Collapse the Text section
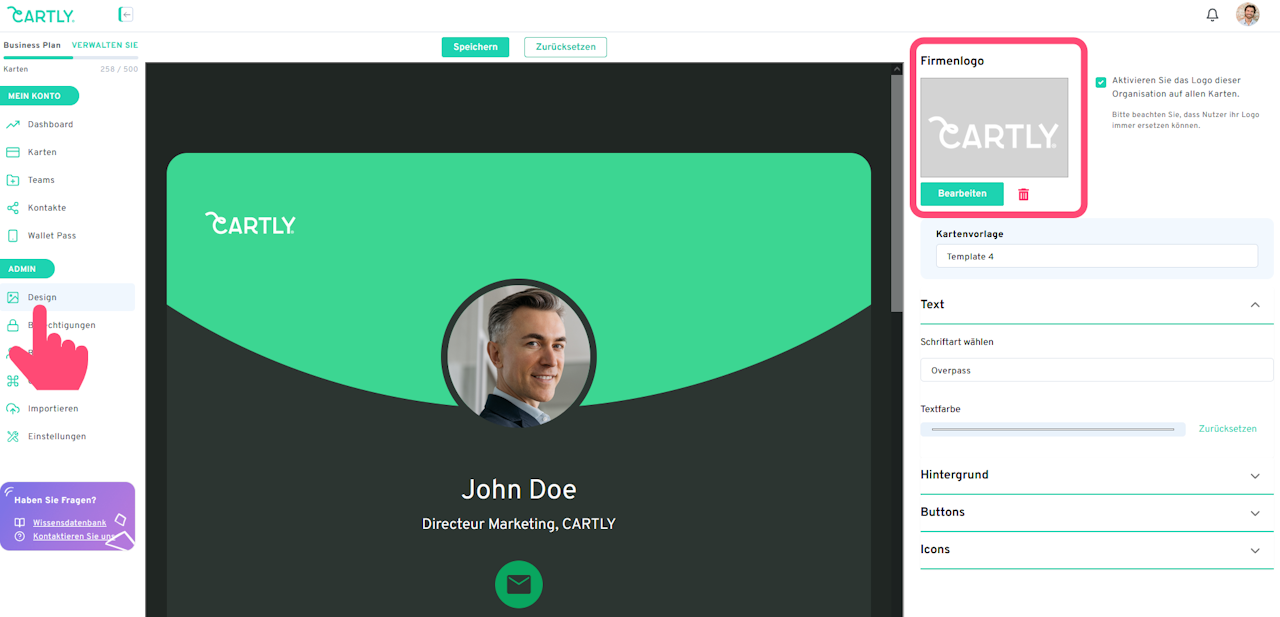1280x617 pixels. click(1255, 305)
